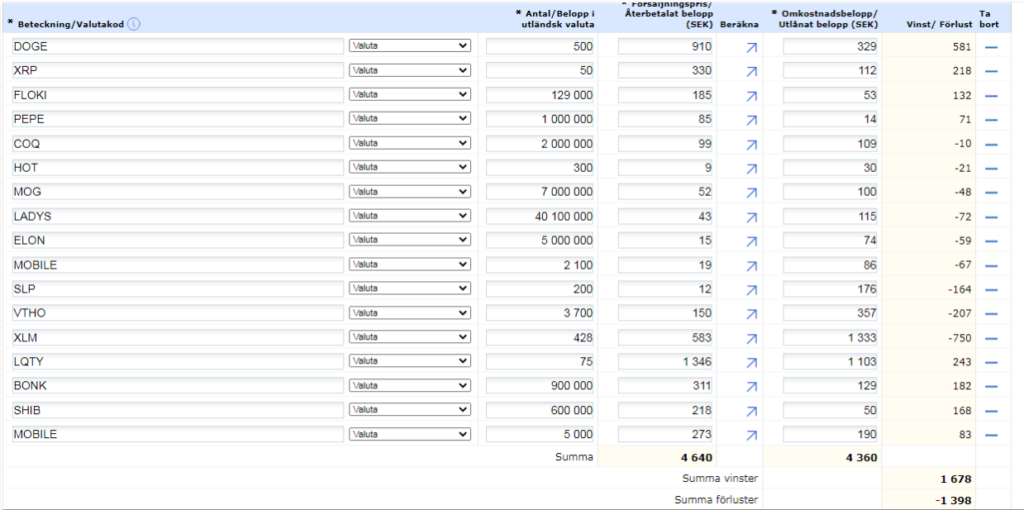Expand the Valuta dropdown in COQ row

tap(409, 143)
